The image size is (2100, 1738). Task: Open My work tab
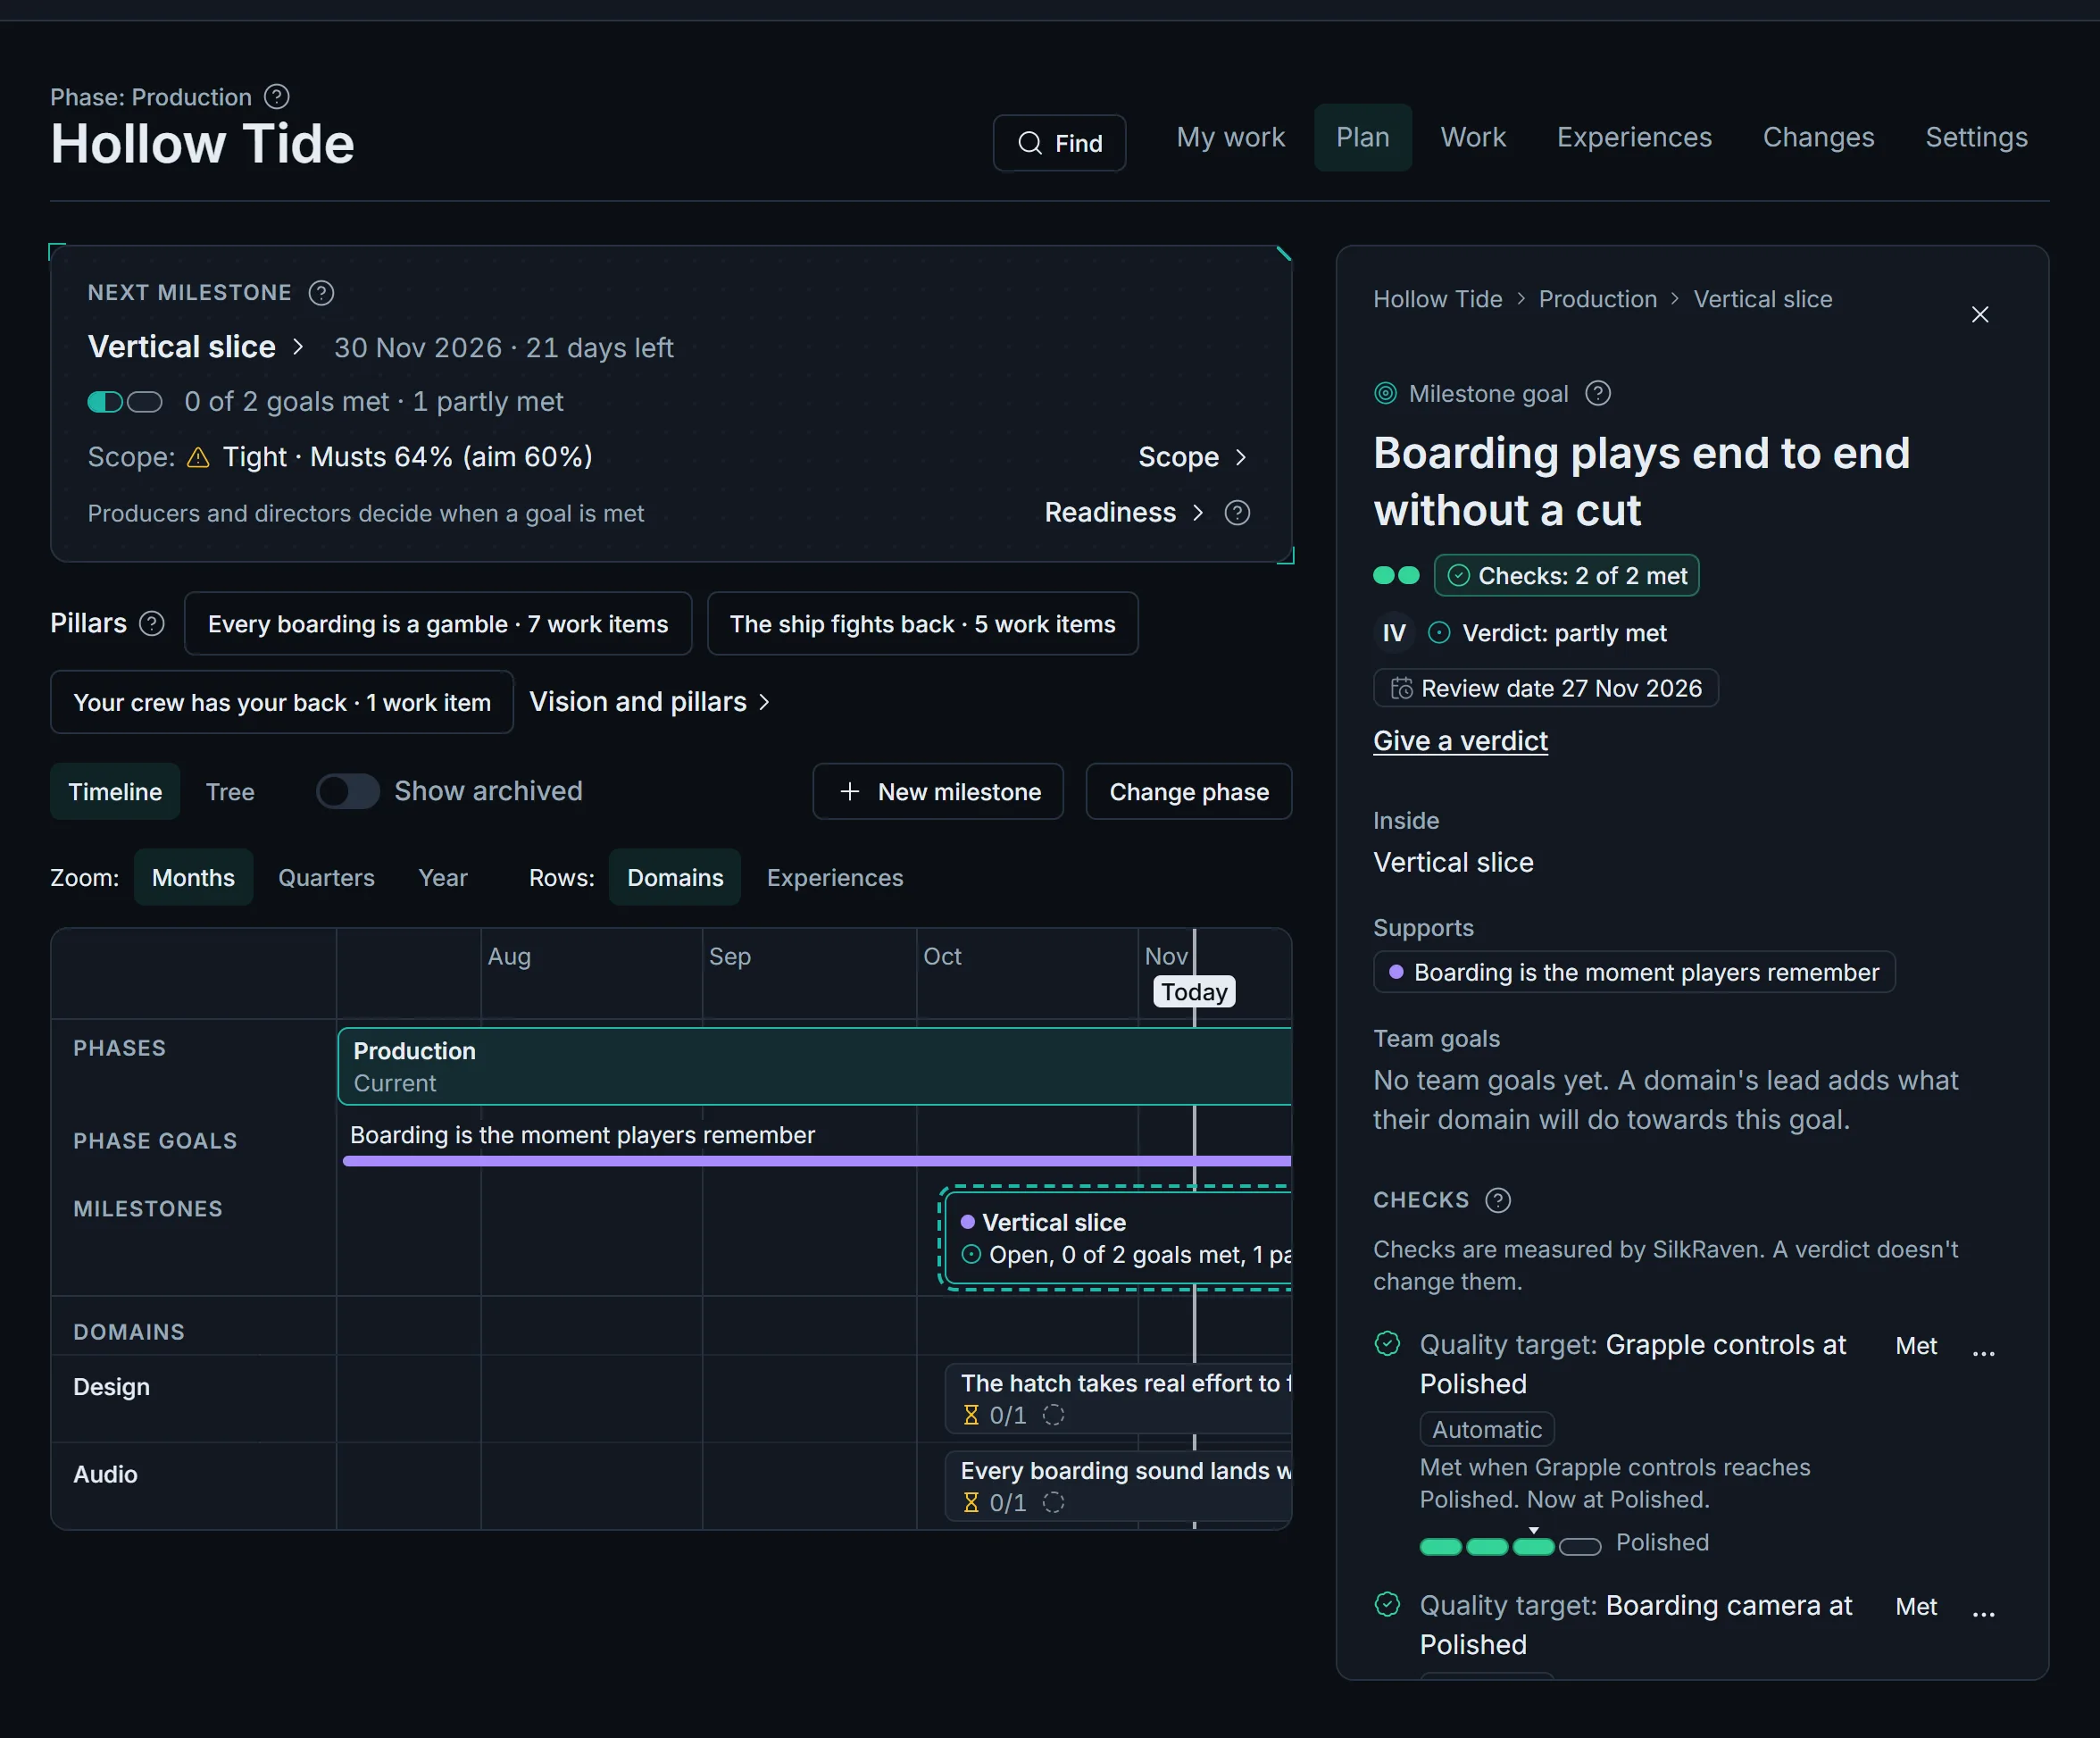[x=1230, y=138]
